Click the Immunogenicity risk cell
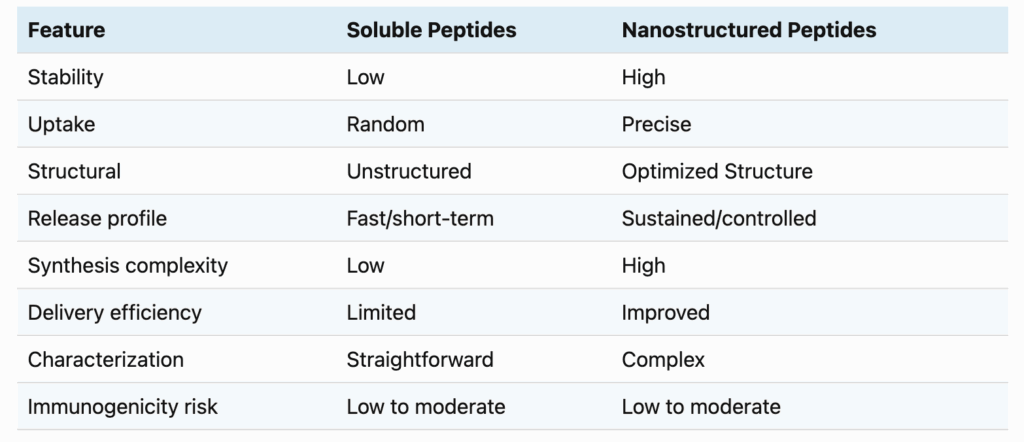1024x442 pixels. (122, 407)
